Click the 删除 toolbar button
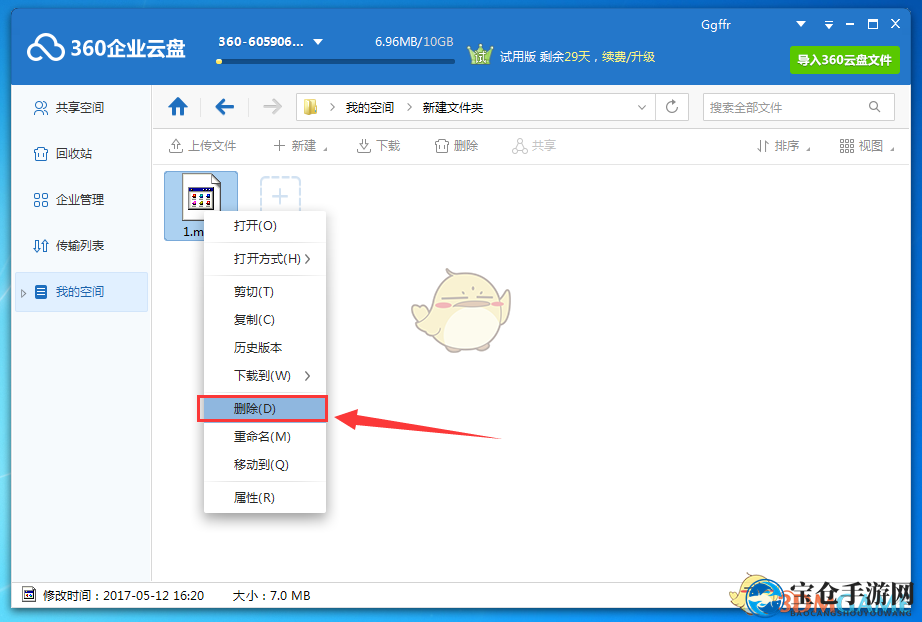 [x=456, y=146]
